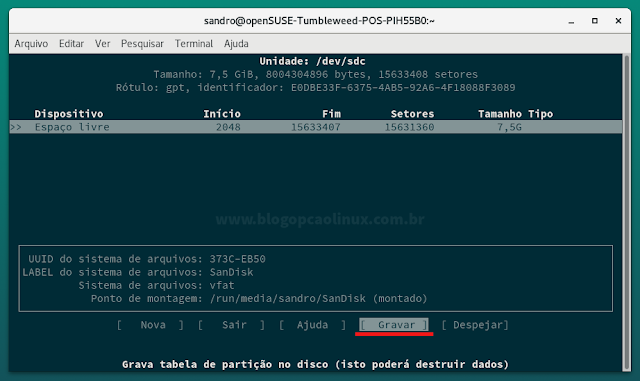Click the 7,5G size value
Viewport: 640px width, 381px height.
[509, 127]
